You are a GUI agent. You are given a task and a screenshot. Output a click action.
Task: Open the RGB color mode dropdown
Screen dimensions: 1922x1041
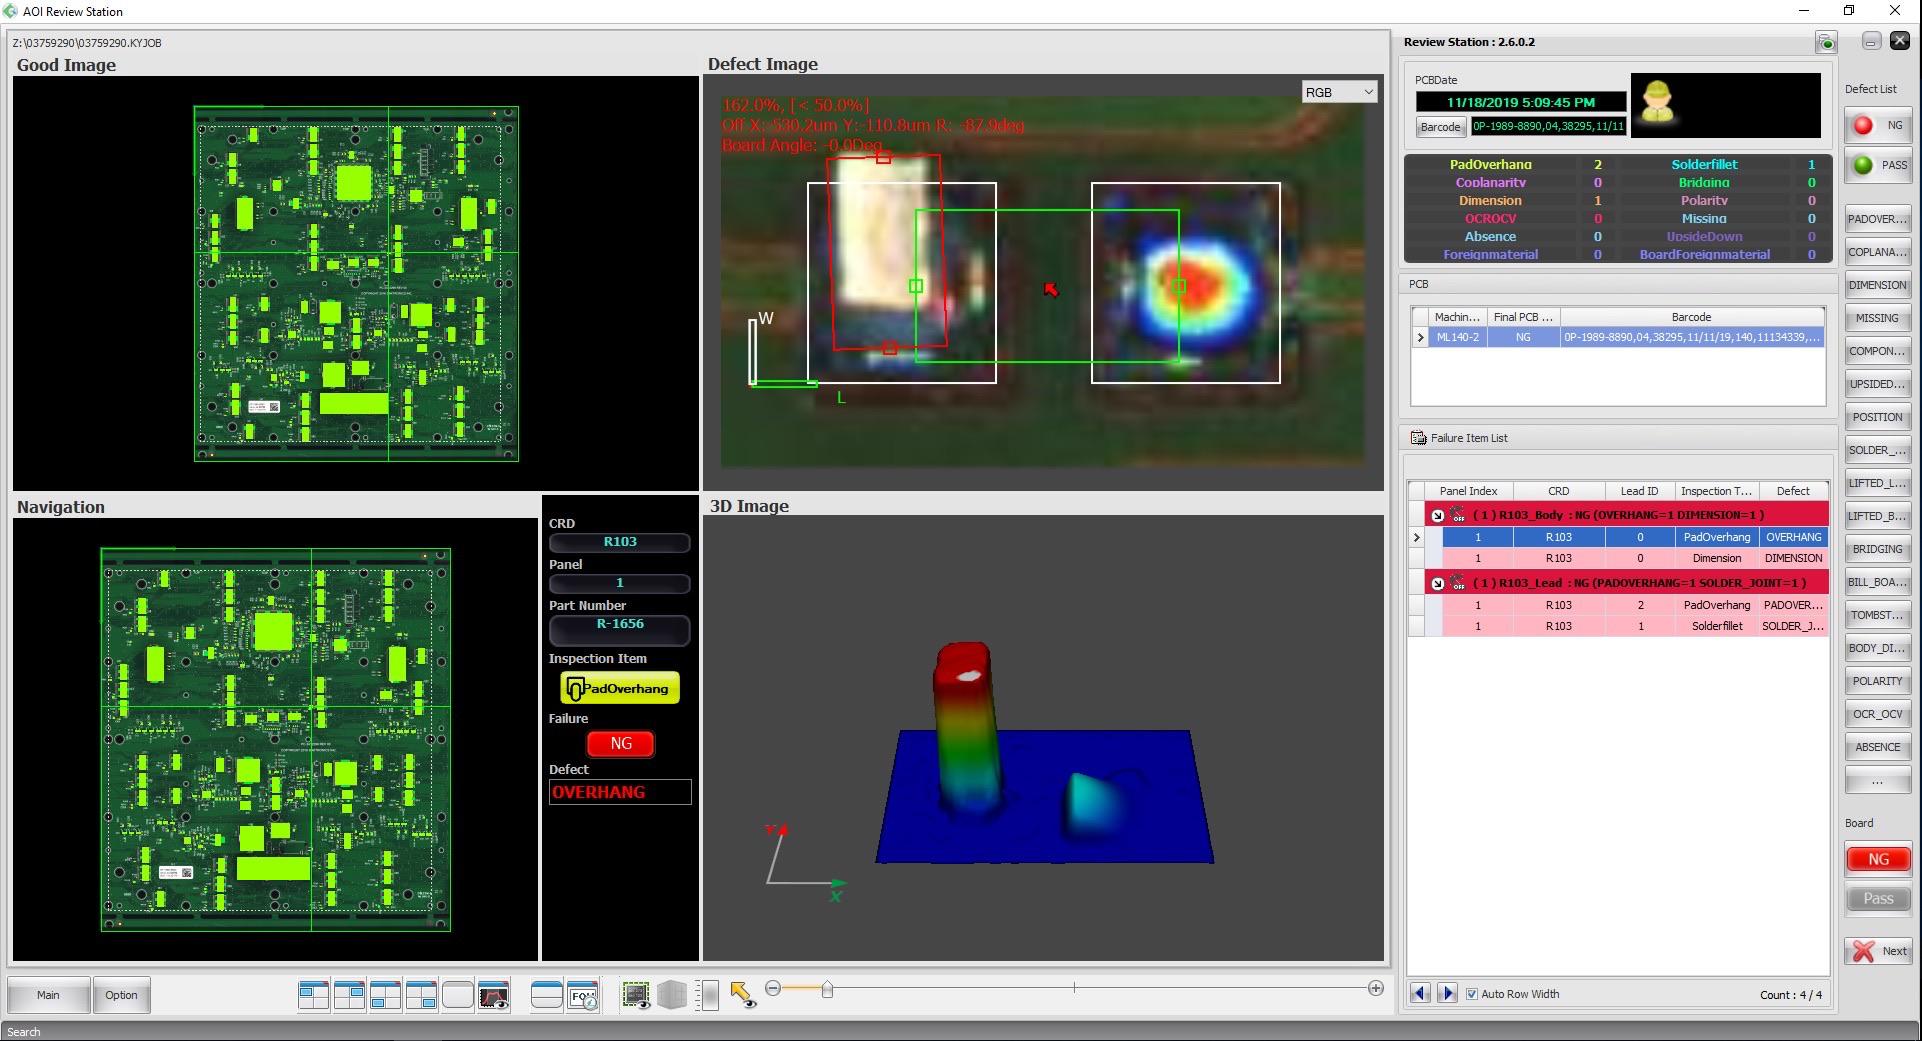(1339, 91)
